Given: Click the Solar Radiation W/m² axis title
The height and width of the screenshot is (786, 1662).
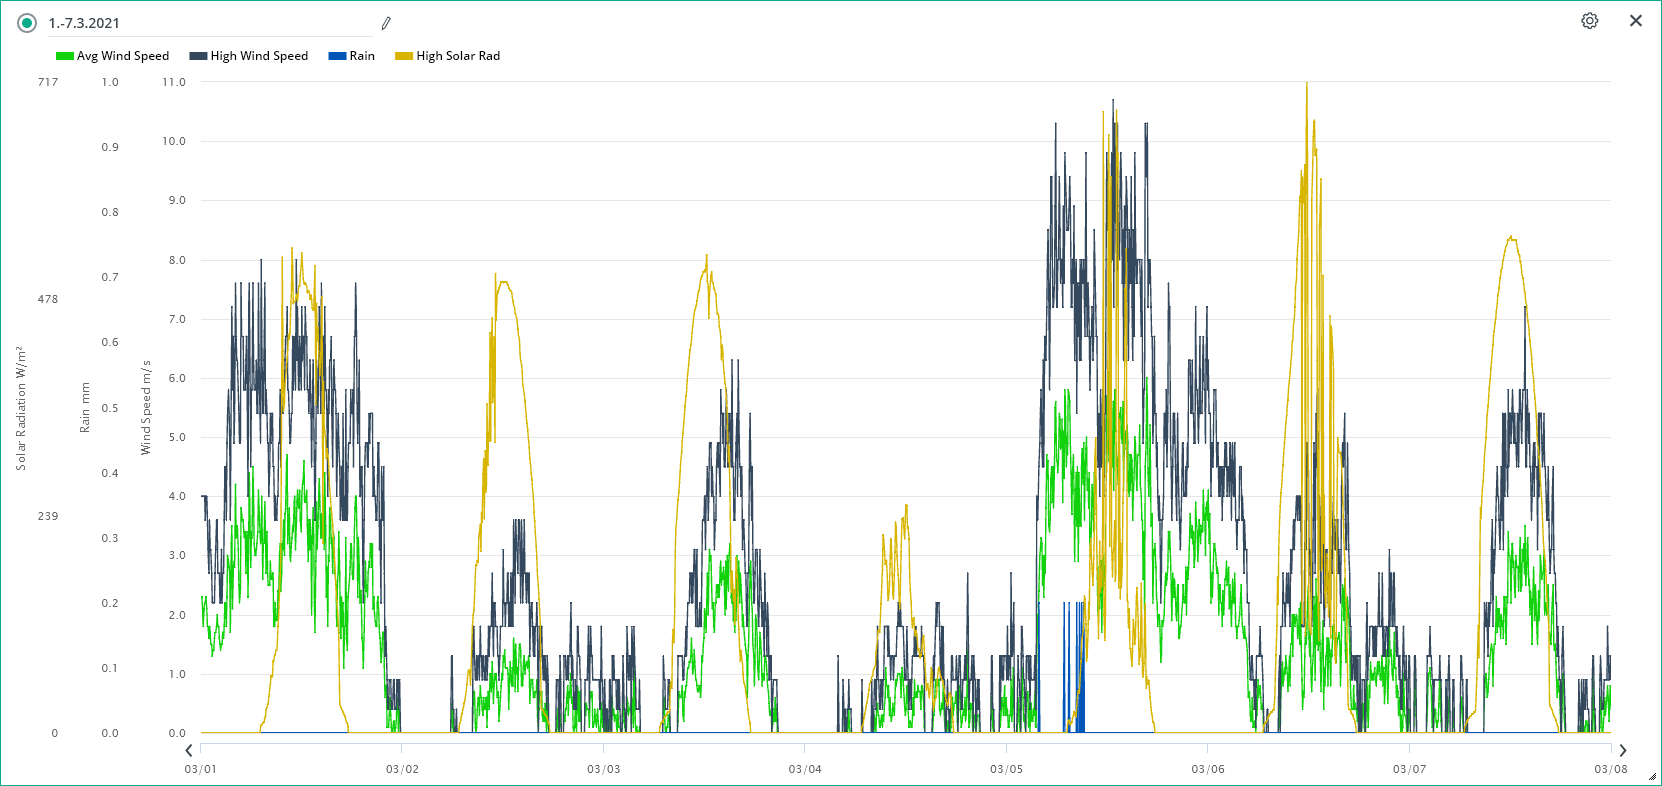Looking at the screenshot, I should click(21, 408).
